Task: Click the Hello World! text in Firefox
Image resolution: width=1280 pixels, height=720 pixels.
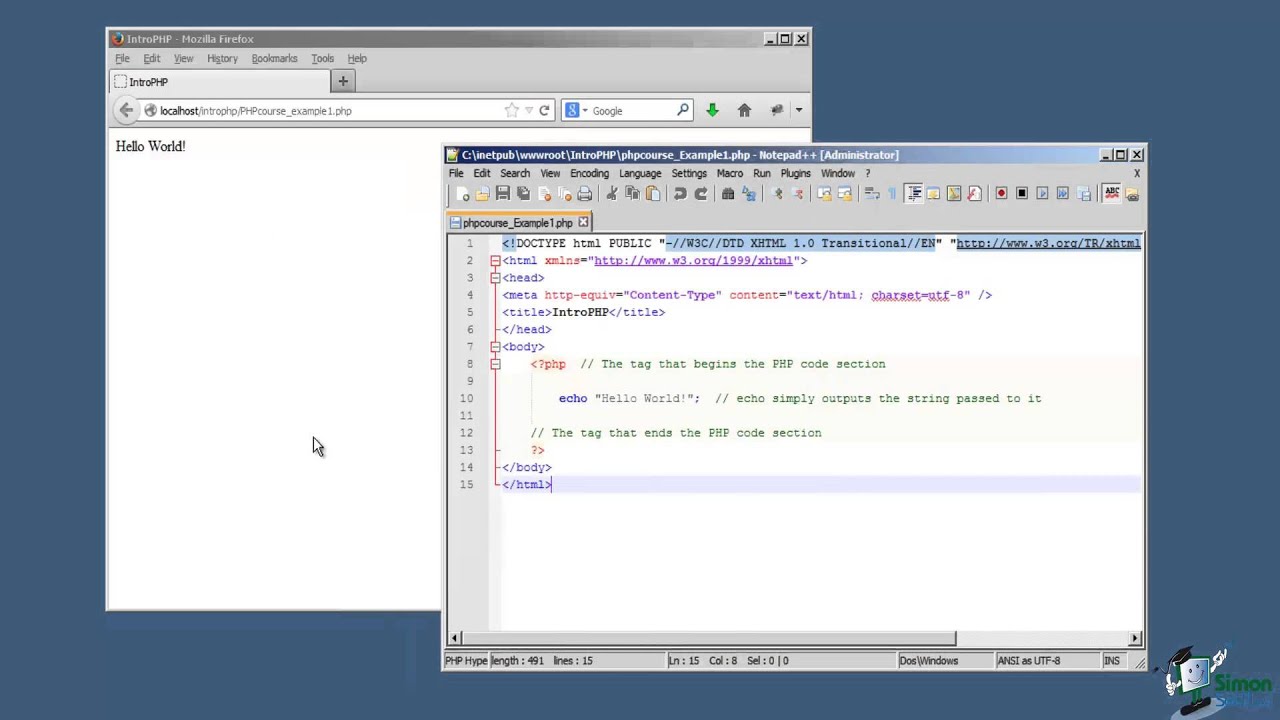Action: 150,146
